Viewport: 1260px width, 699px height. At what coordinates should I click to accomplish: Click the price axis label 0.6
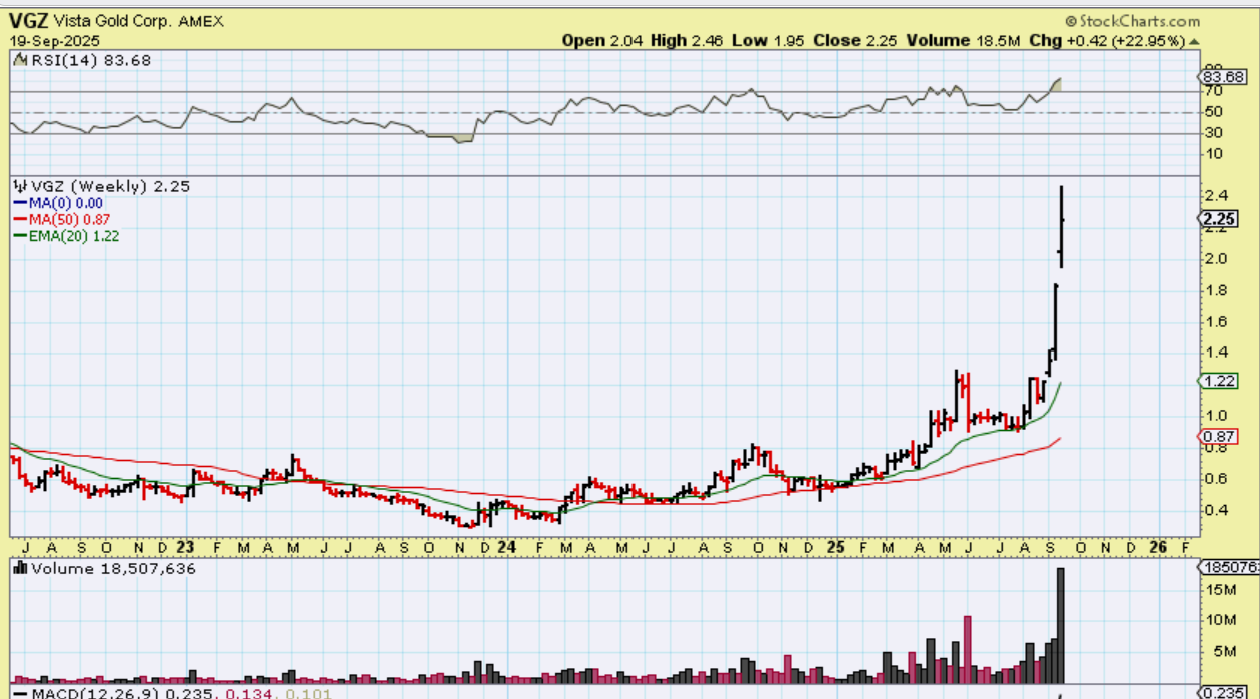pyautogui.click(x=1214, y=479)
